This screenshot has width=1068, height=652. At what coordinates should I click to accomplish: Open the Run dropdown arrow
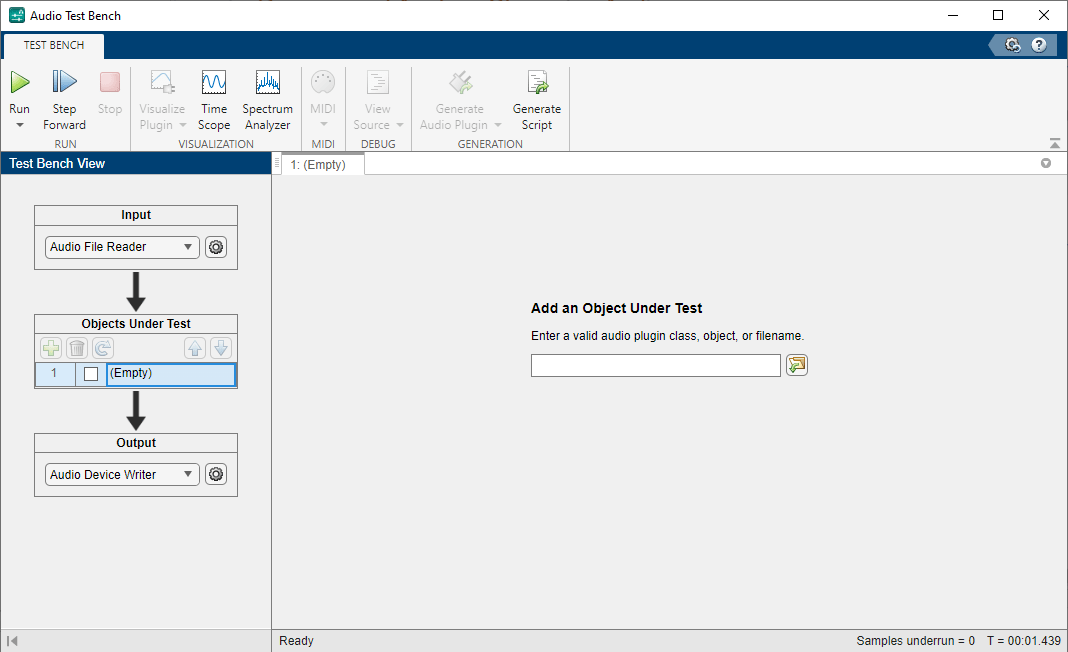click(20, 125)
